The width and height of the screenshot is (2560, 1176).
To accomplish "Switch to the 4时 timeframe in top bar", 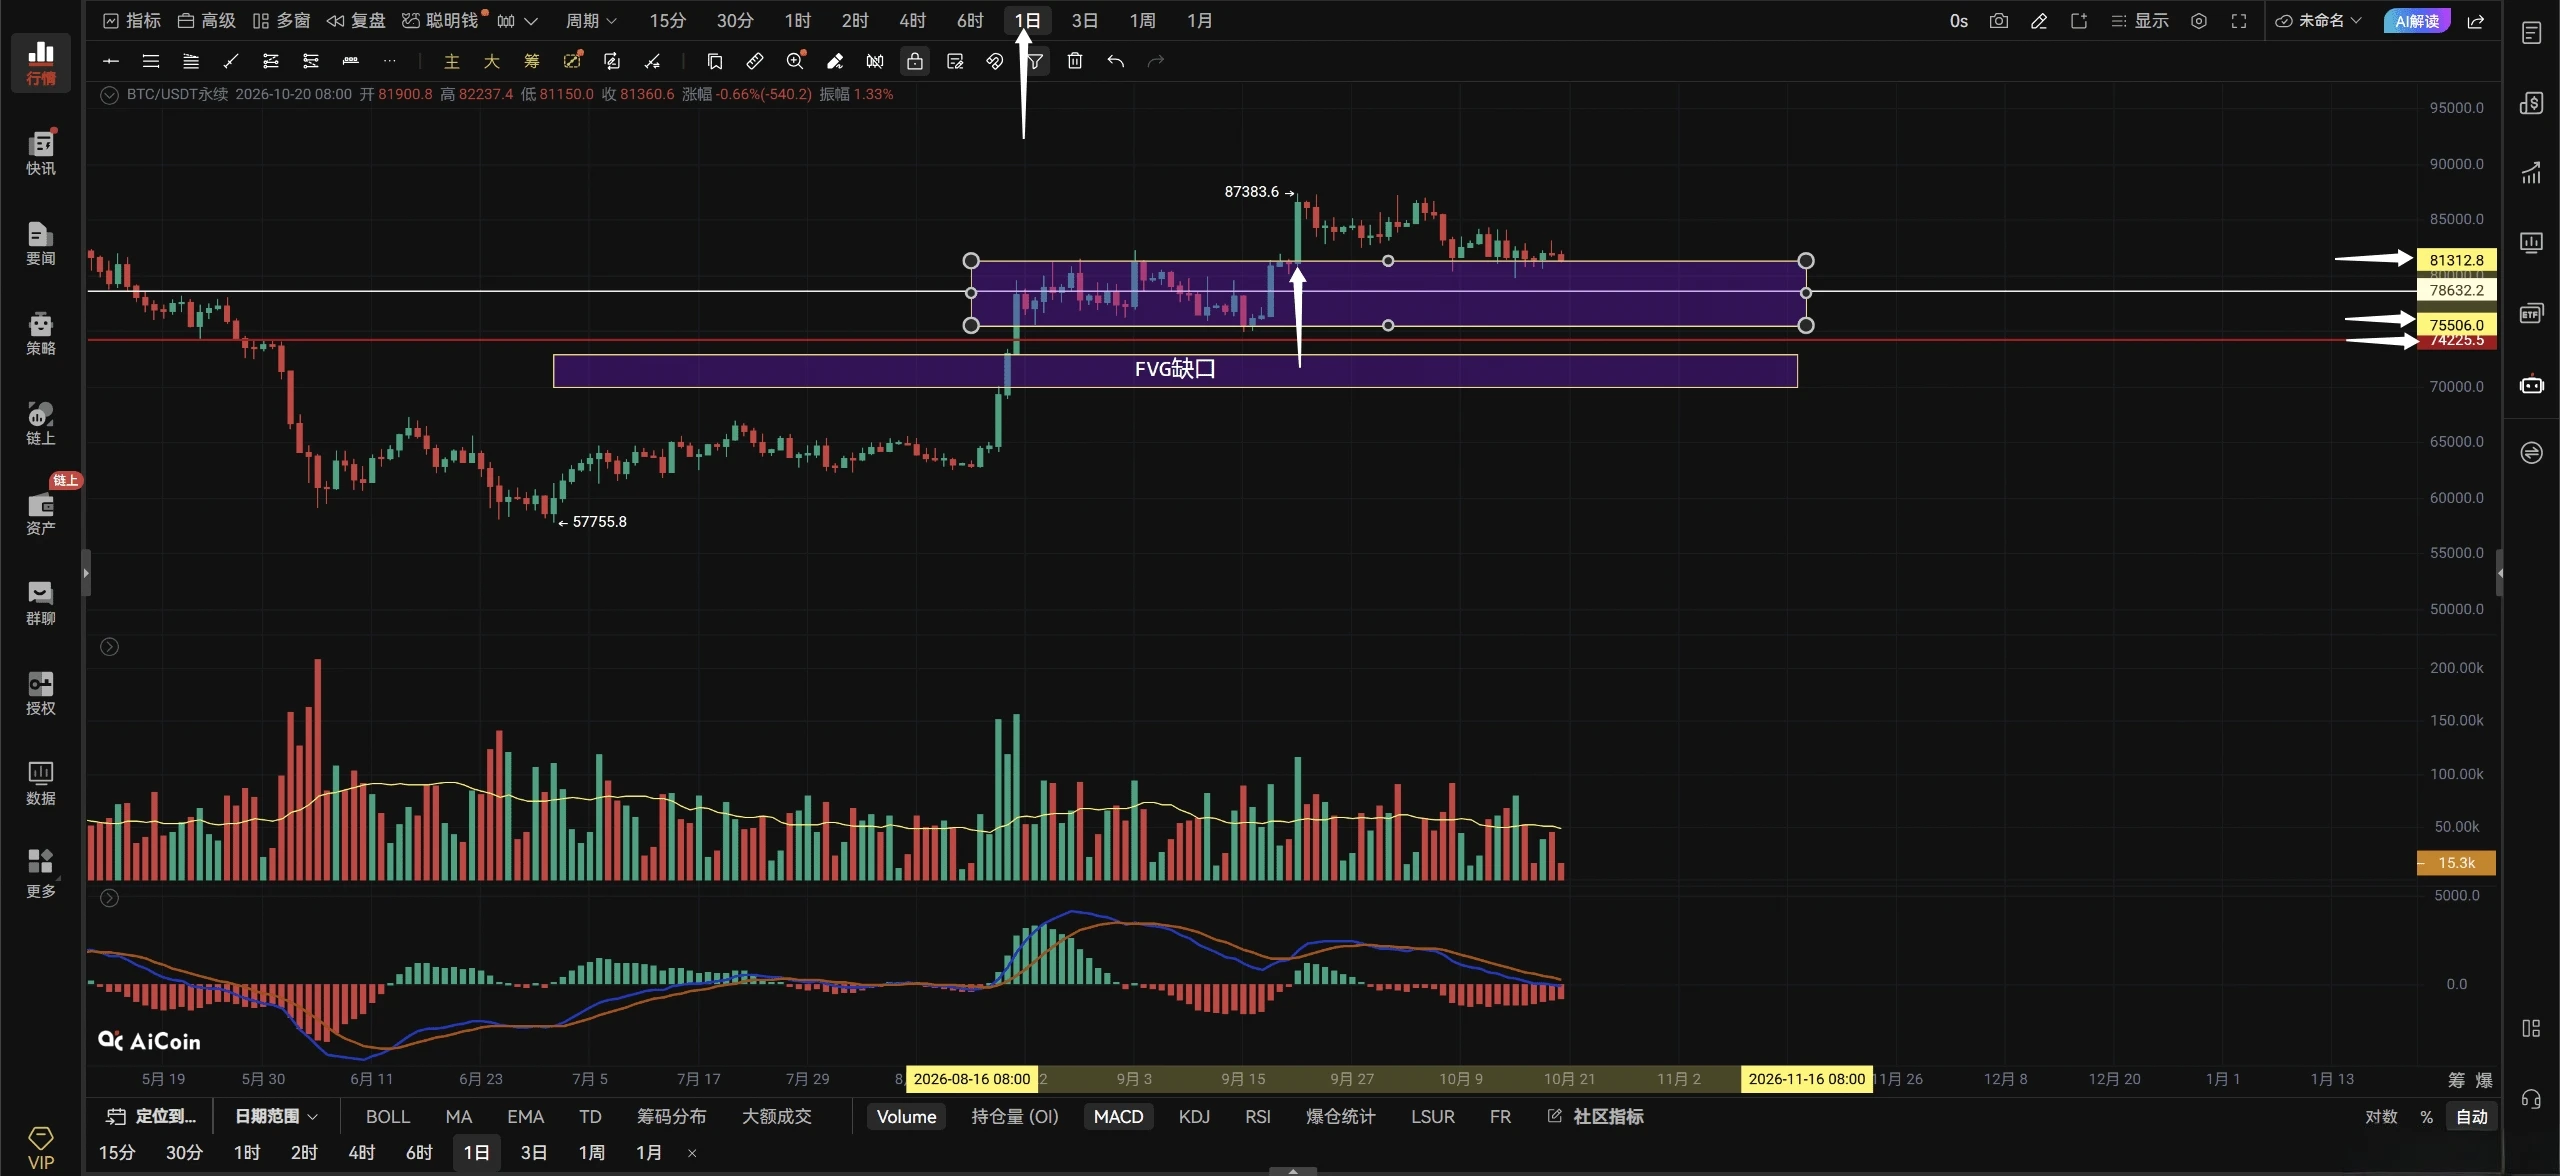I will coord(912,20).
